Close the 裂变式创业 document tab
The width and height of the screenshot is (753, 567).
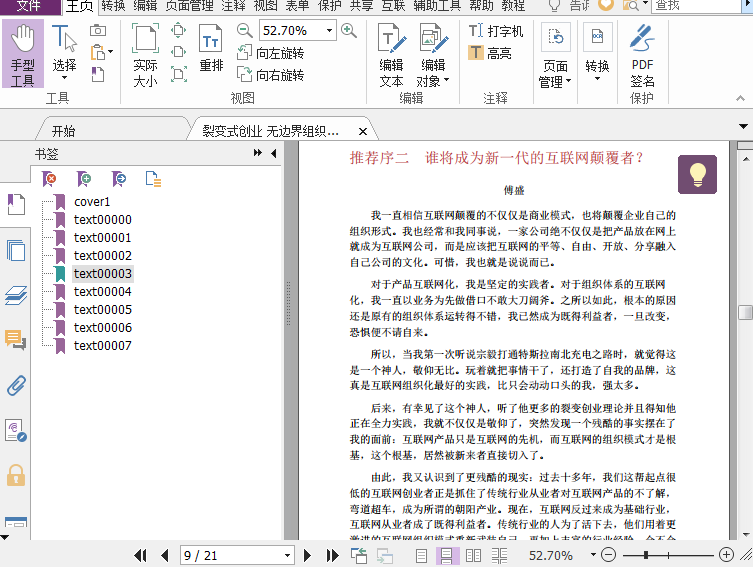(x=363, y=131)
